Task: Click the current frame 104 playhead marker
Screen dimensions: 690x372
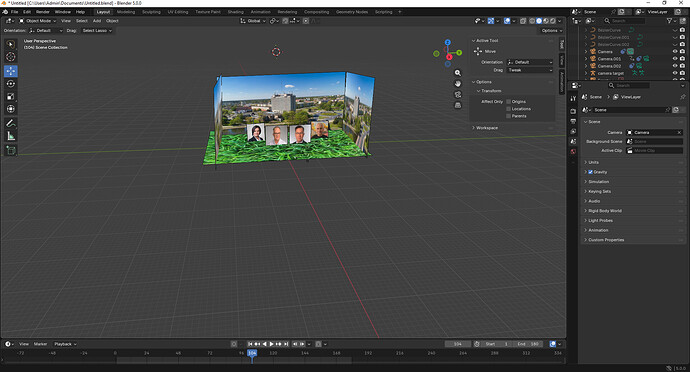Action: [252, 353]
